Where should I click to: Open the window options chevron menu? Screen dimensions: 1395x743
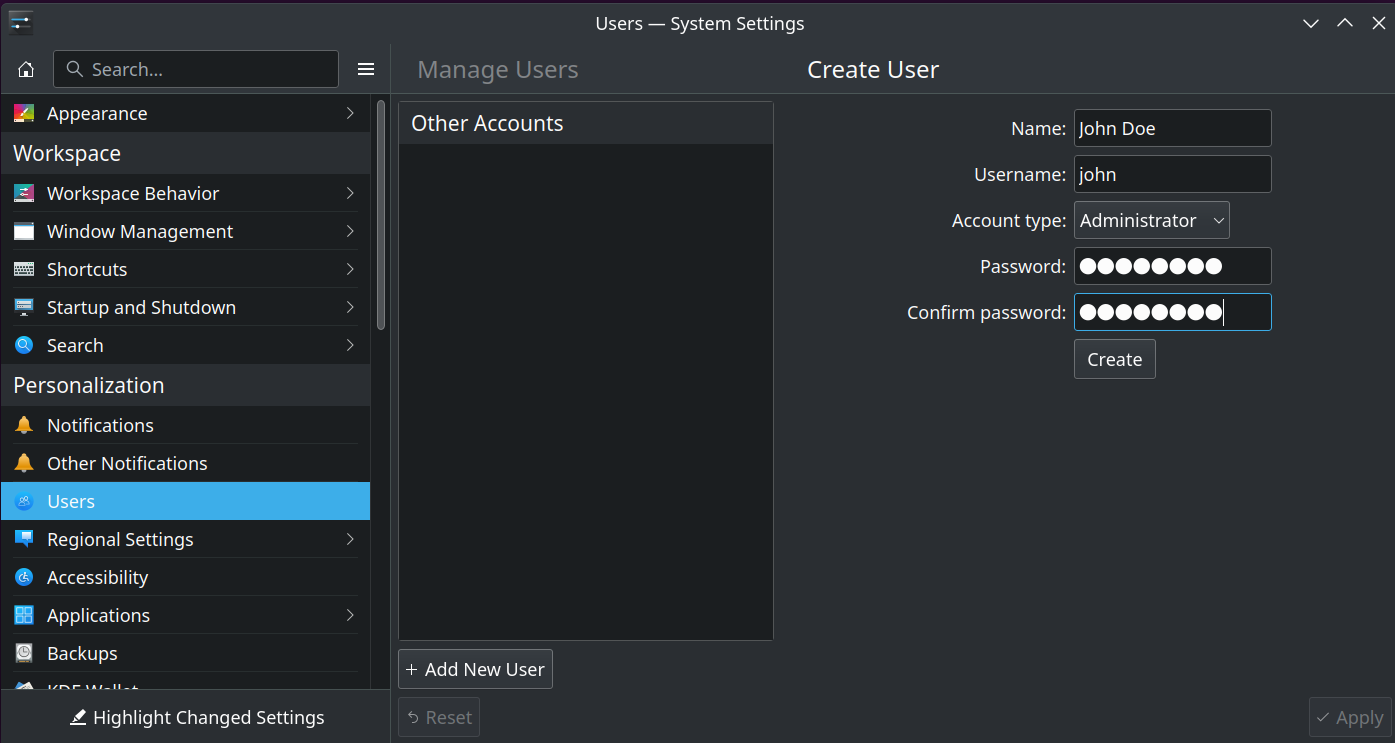coord(1310,22)
